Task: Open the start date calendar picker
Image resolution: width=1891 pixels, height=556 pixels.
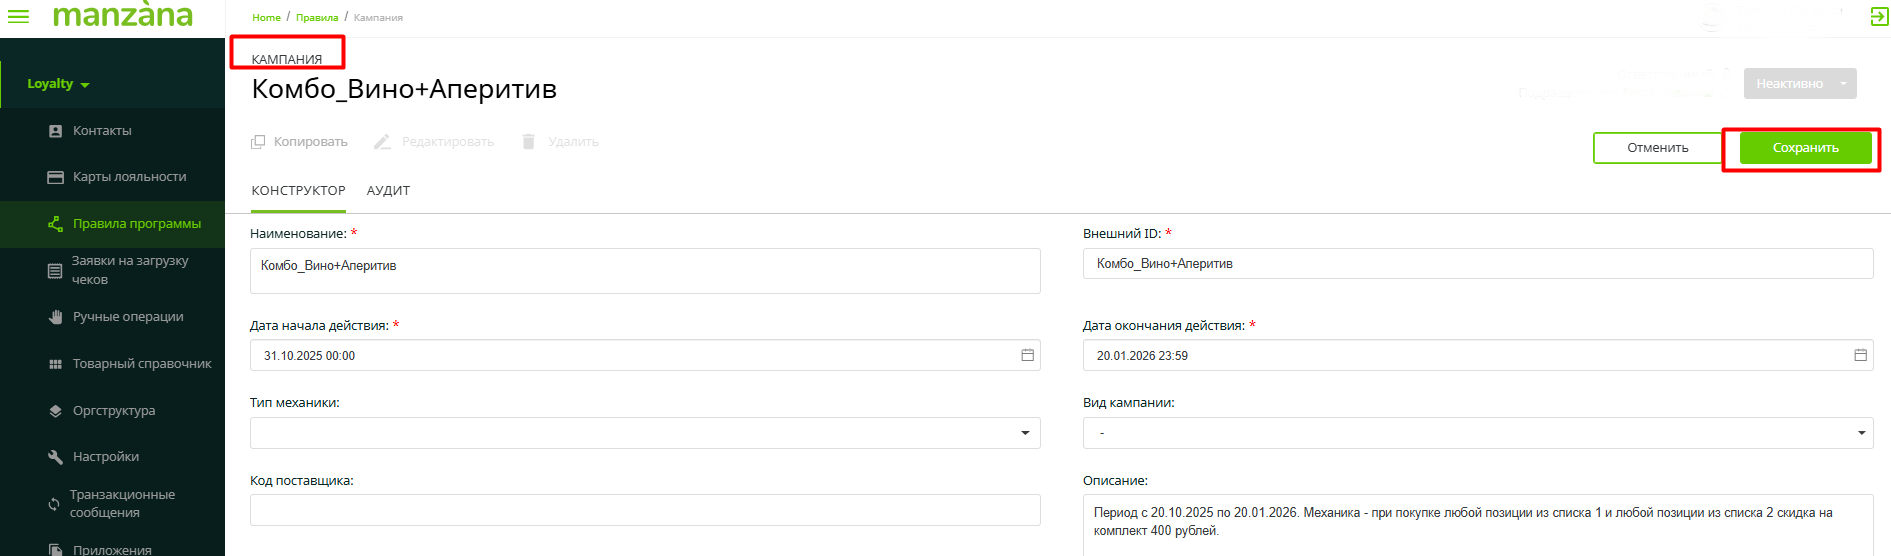Action: click(x=1027, y=355)
